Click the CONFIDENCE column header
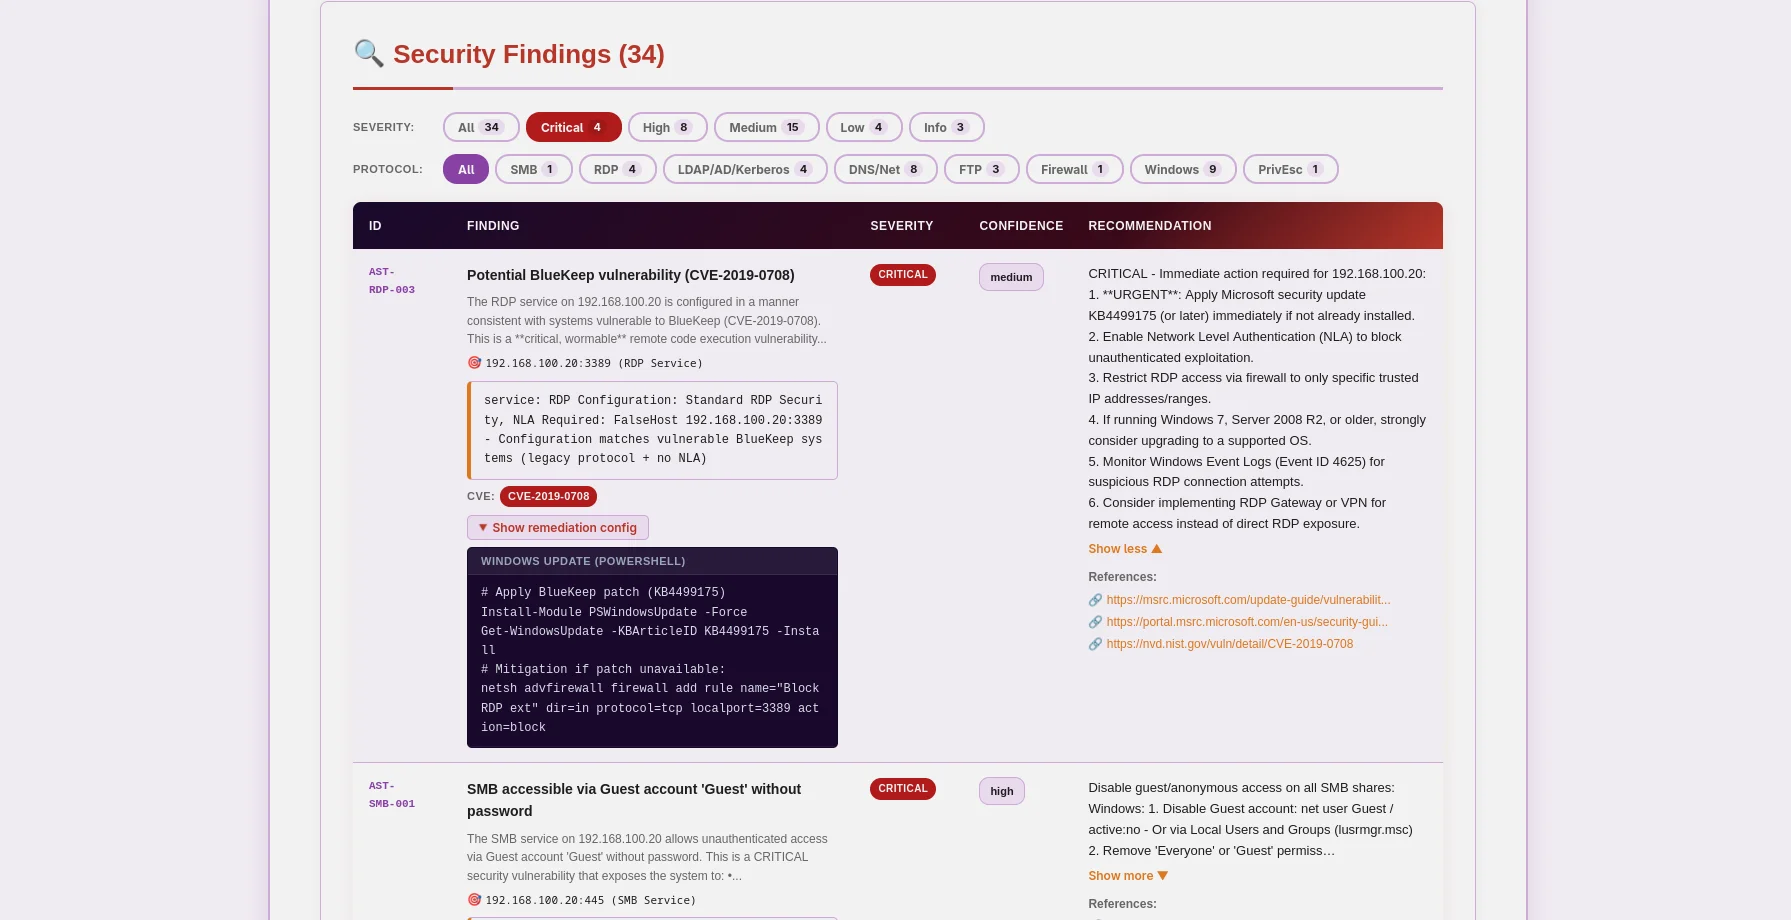This screenshot has width=1791, height=920. 1021,226
